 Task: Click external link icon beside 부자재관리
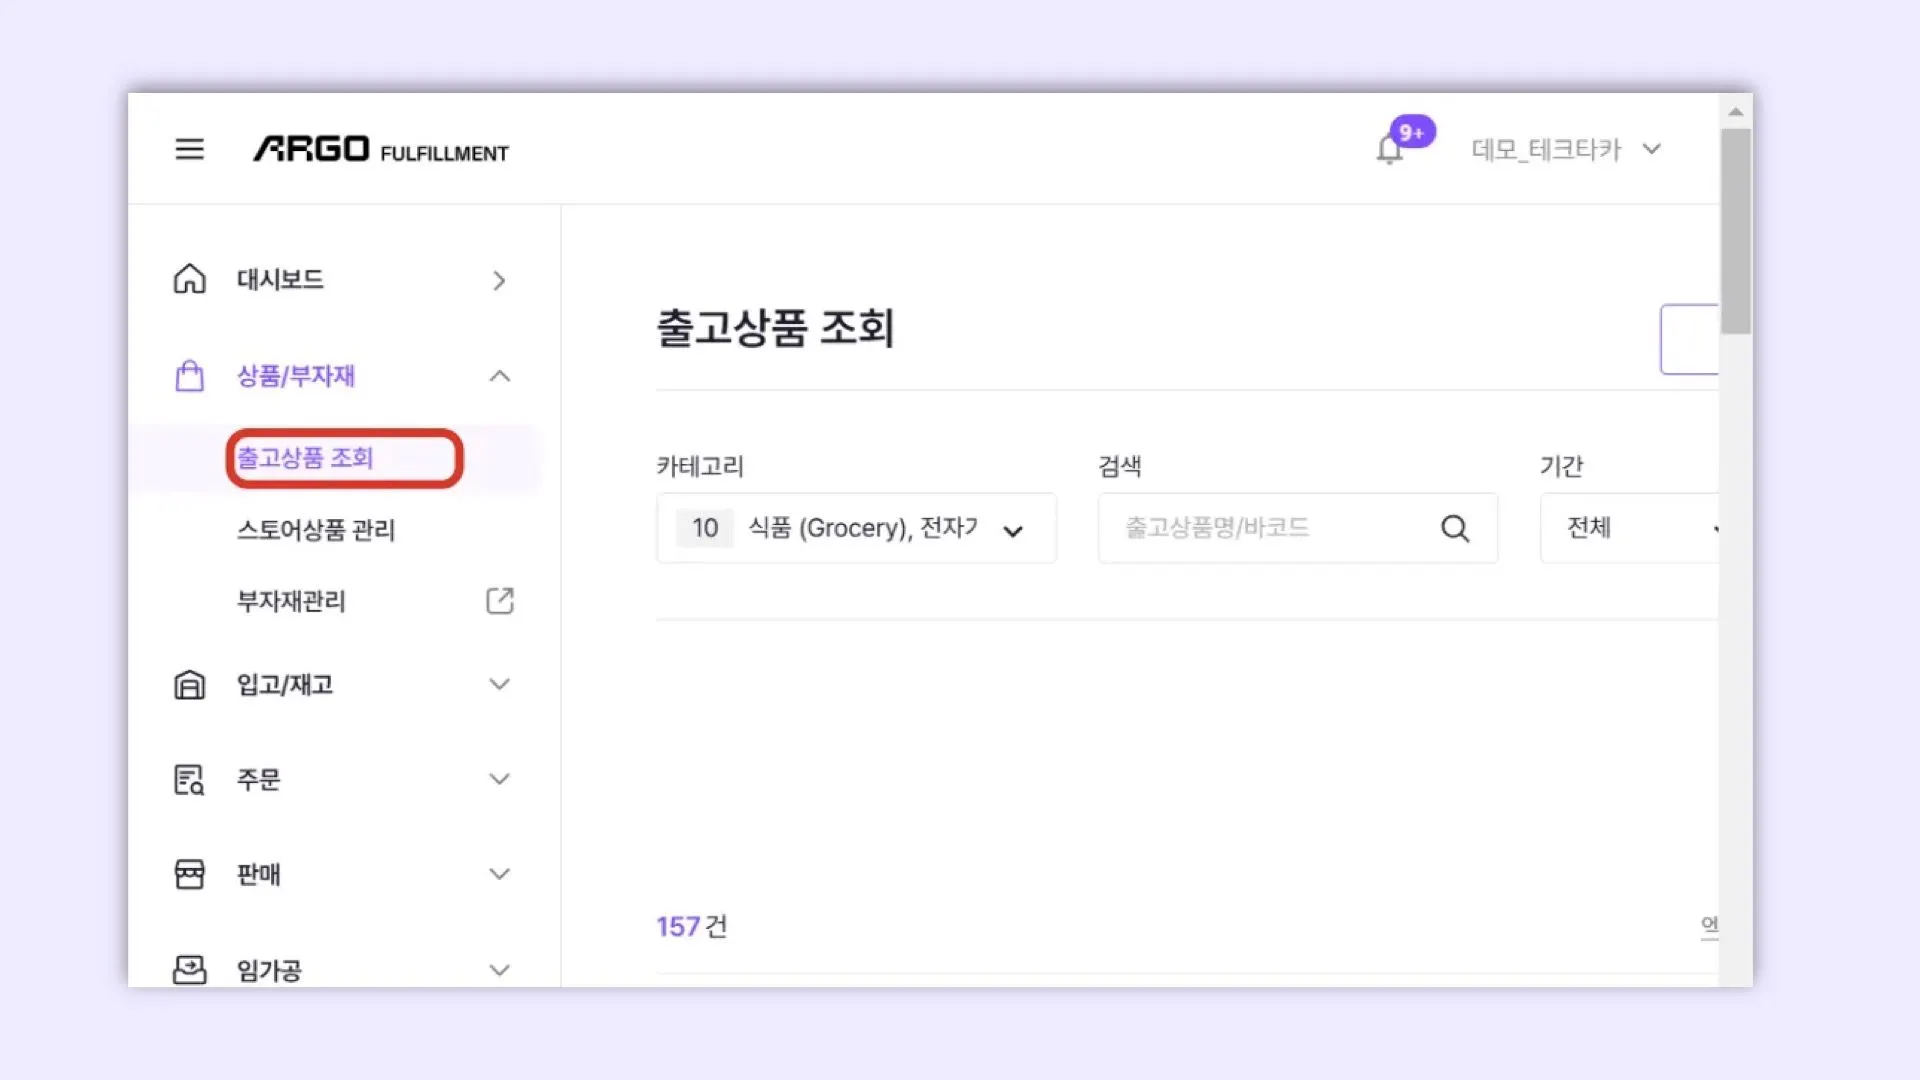pos(499,601)
